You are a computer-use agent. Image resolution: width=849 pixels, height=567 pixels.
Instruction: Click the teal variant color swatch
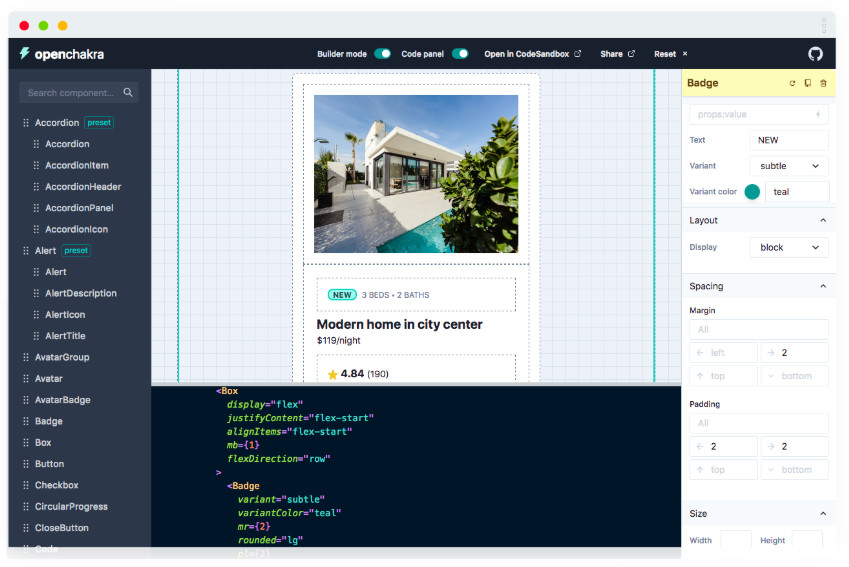[x=752, y=192]
